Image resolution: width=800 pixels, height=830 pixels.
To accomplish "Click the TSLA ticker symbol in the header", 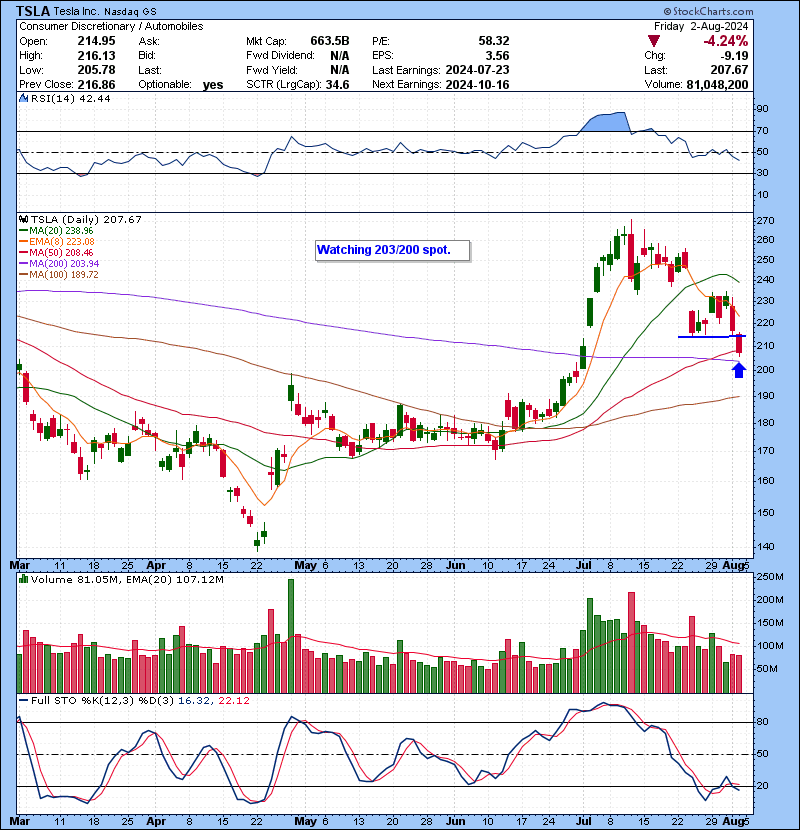I will coord(33,11).
